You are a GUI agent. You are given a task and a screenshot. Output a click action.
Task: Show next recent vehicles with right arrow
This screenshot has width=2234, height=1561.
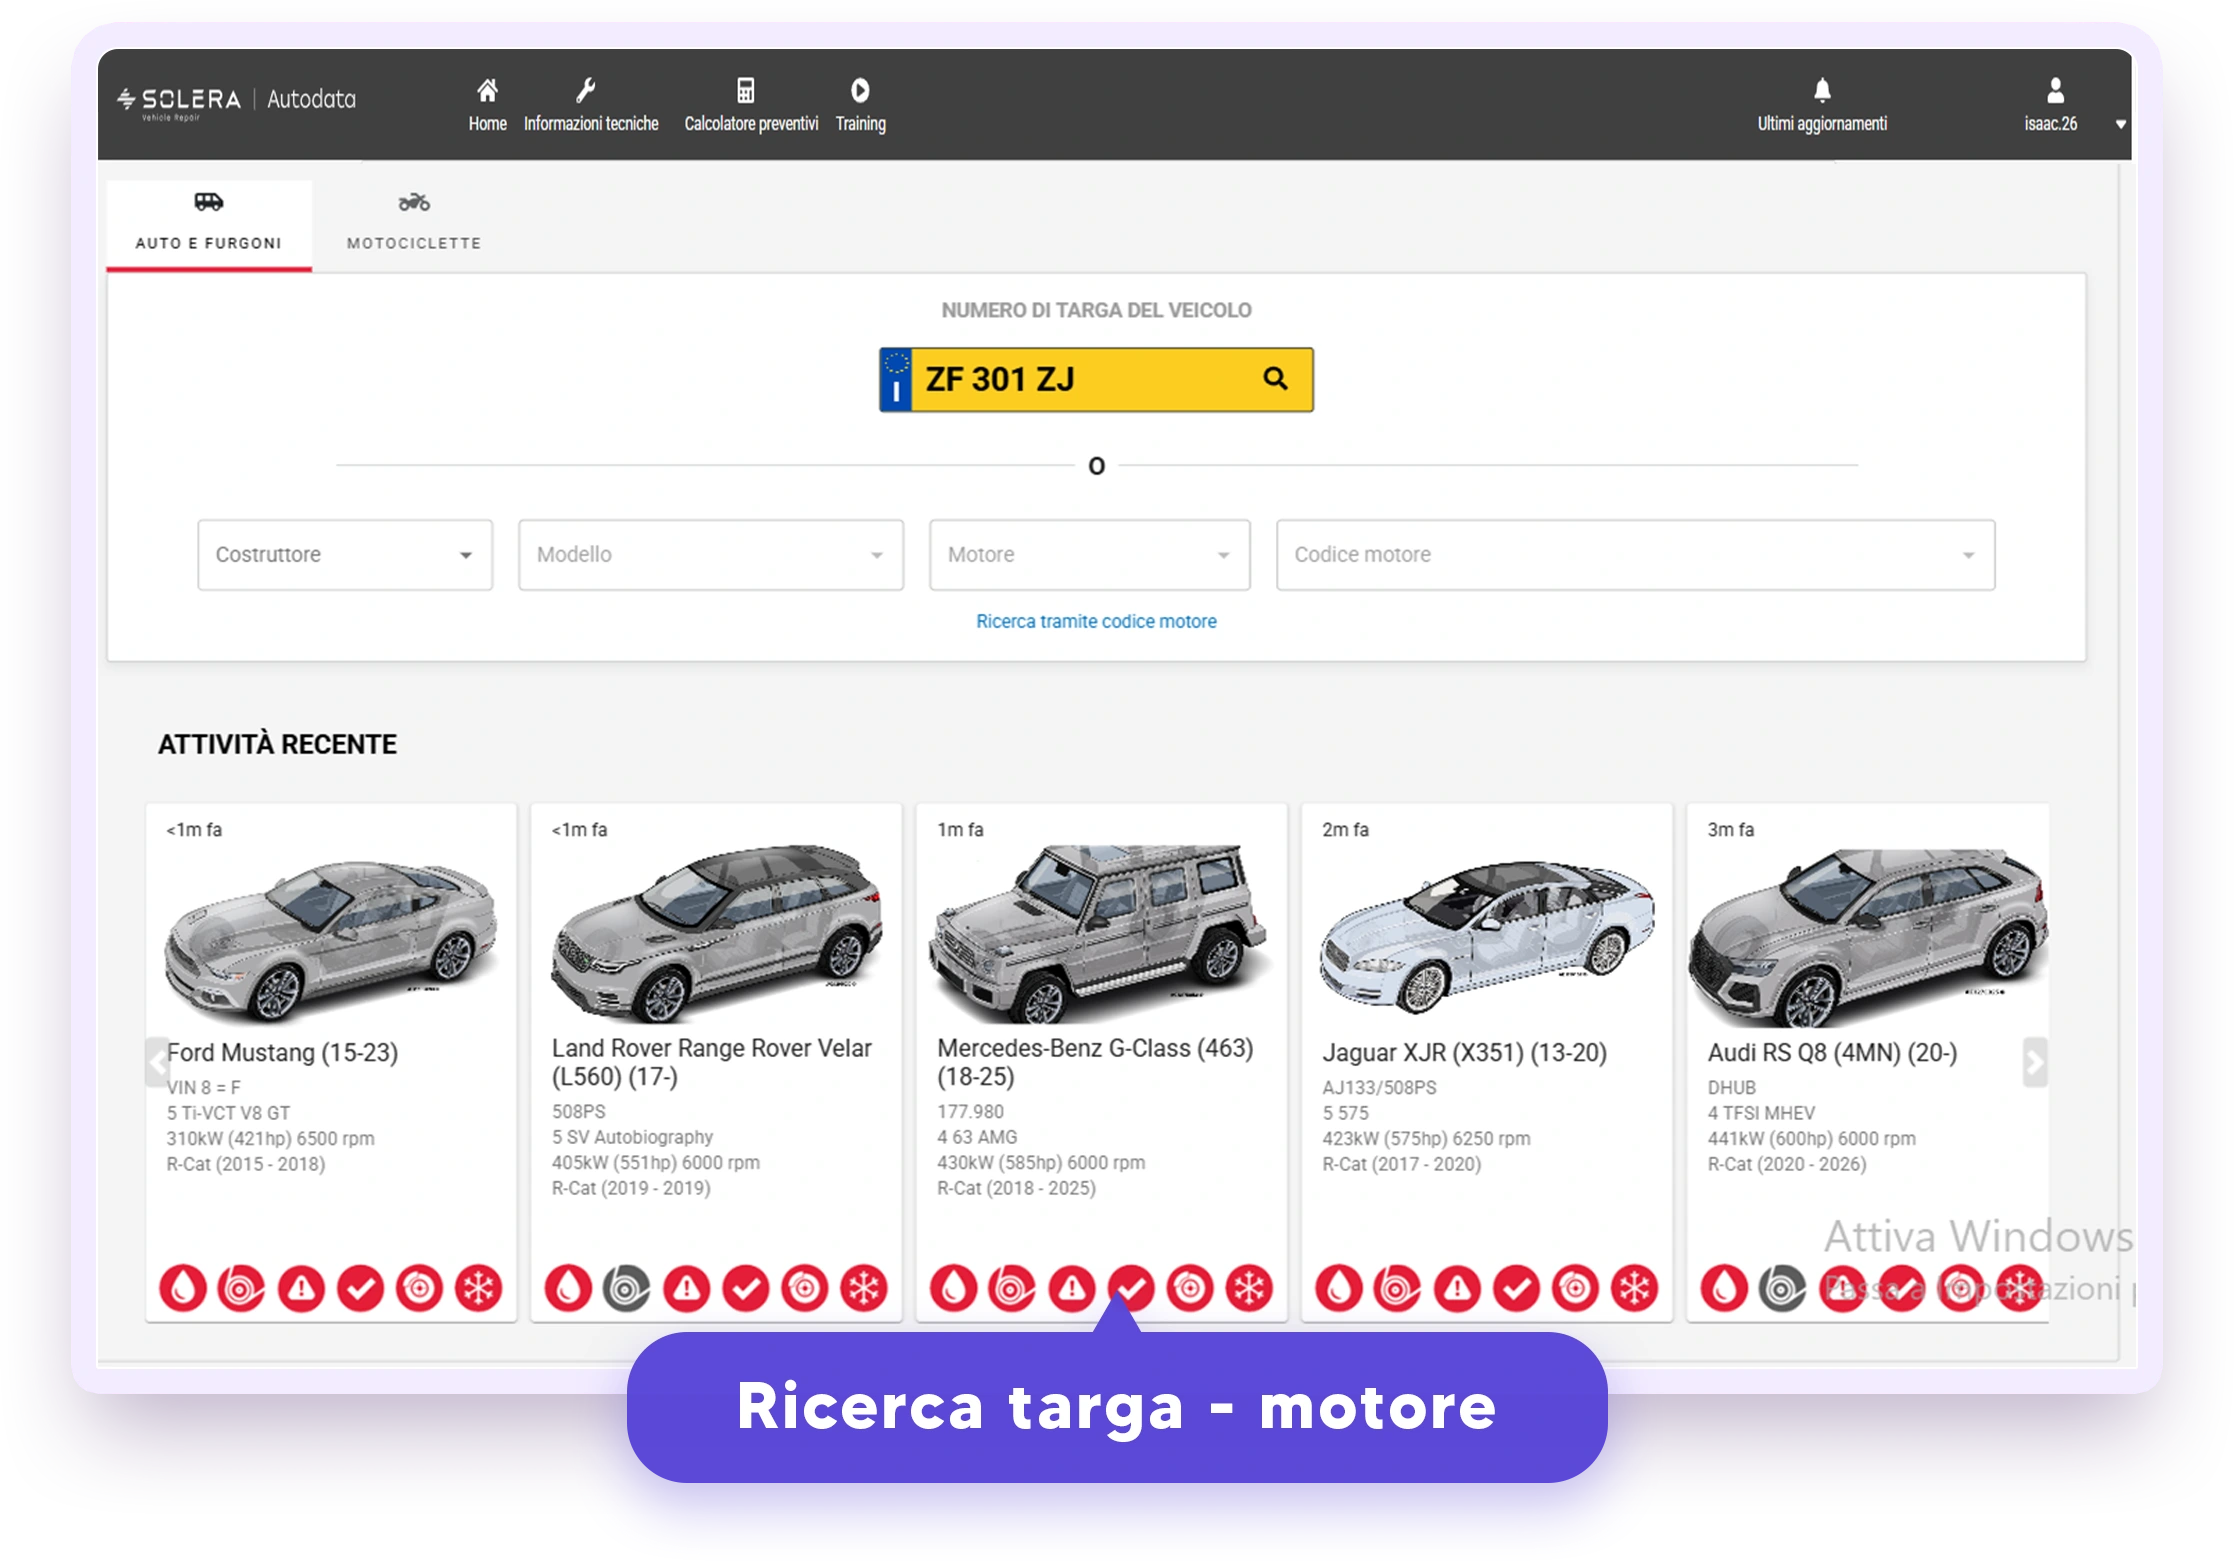point(2035,1062)
